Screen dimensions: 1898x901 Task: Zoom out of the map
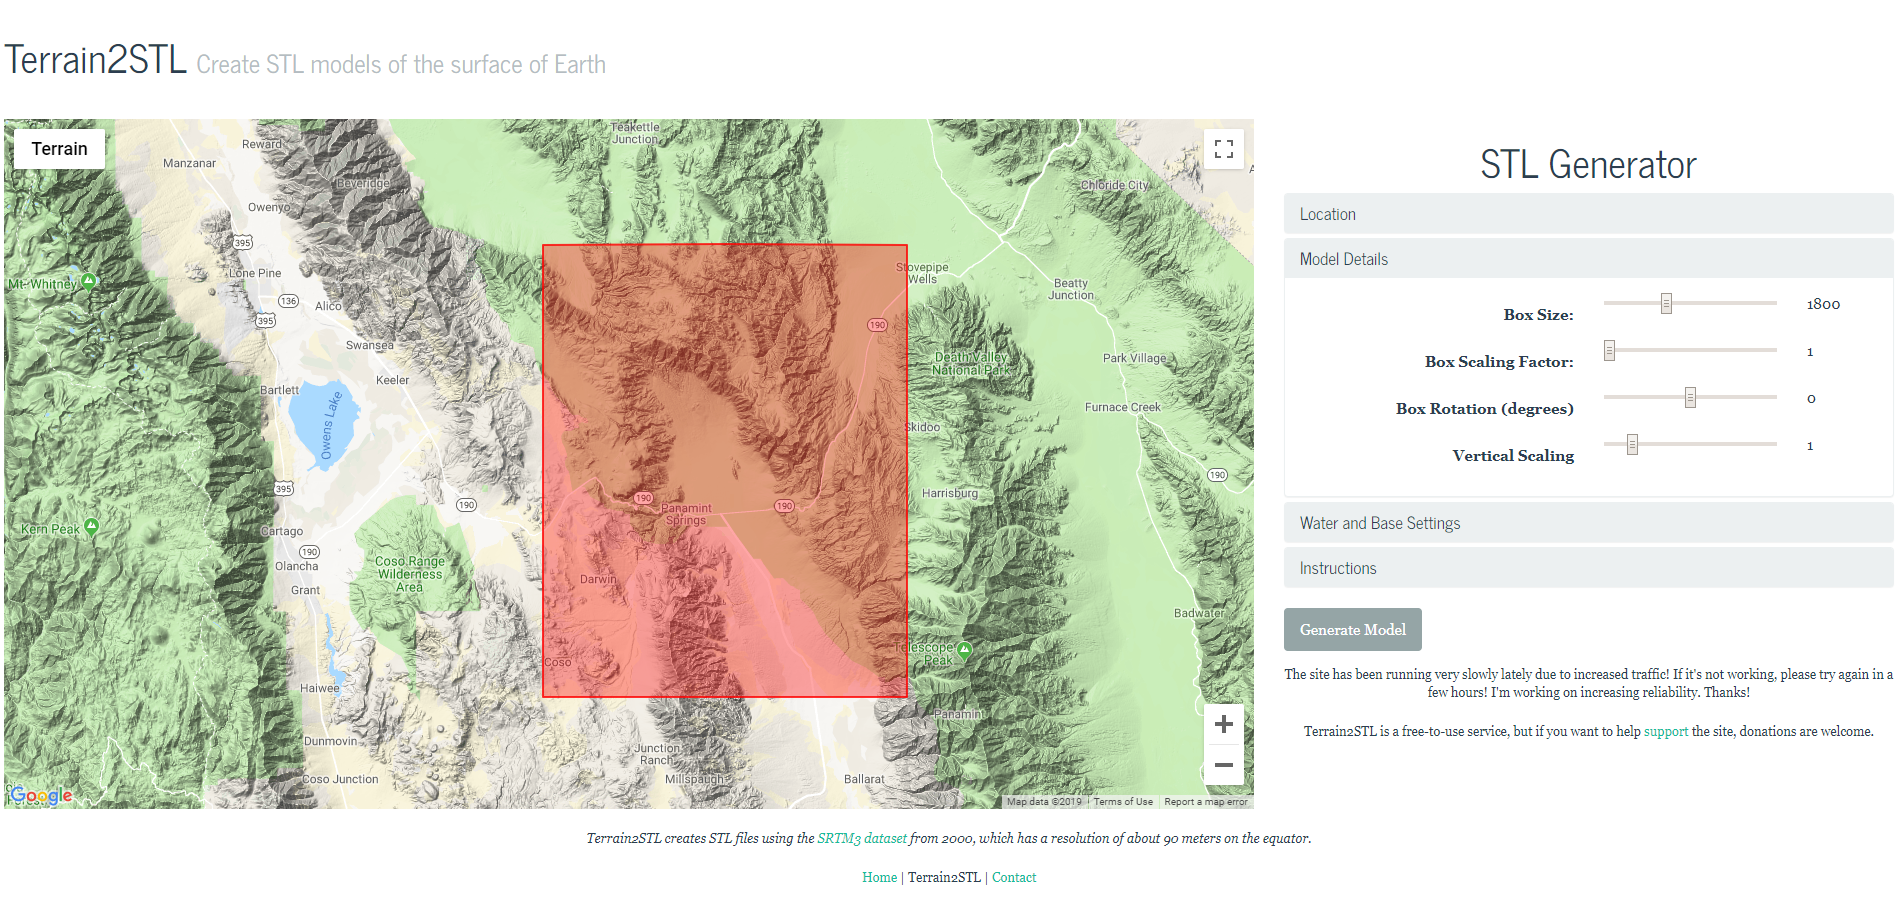coord(1223,765)
